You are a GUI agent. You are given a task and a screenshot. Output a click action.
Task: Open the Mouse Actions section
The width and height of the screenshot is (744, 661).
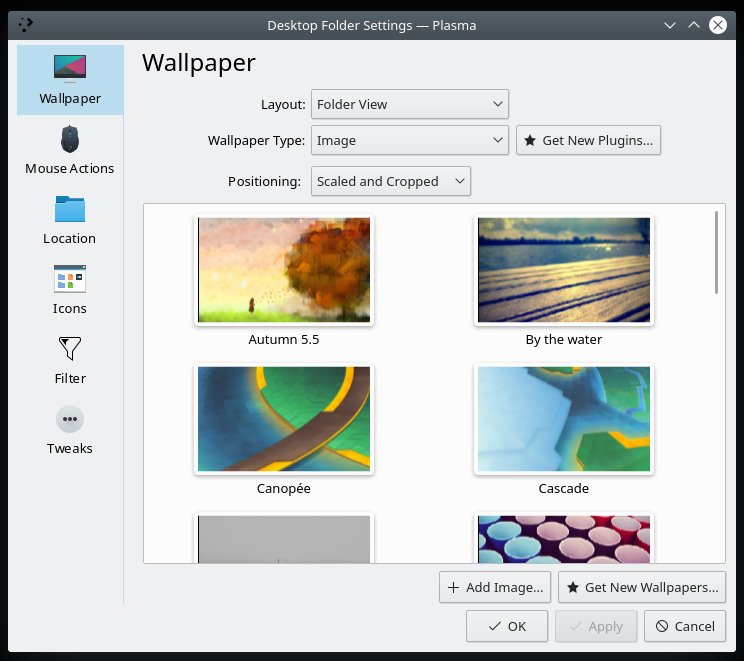(x=70, y=150)
